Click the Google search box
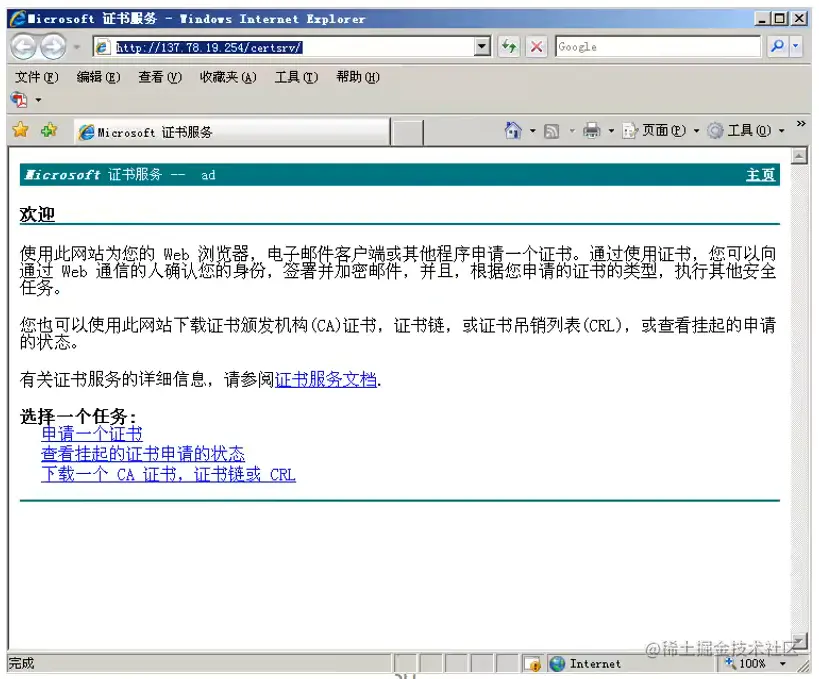Viewport: 819px width, 679px height. point(658,47)
